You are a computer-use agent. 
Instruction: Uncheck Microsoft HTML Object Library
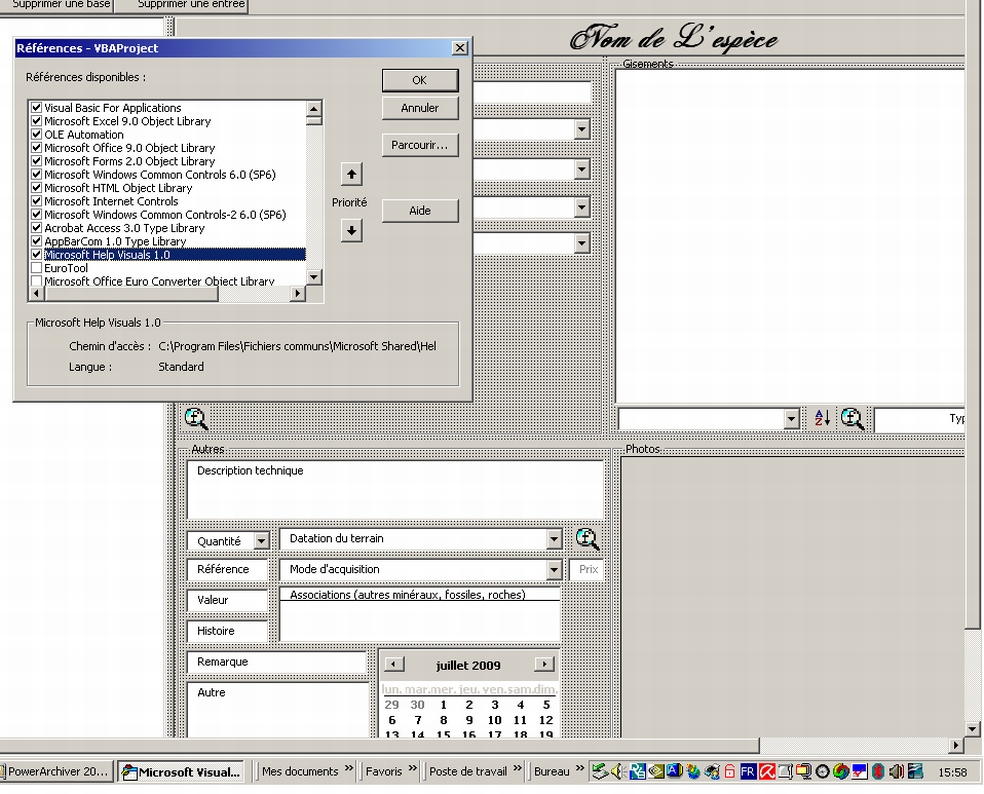(x=36, y=188)
